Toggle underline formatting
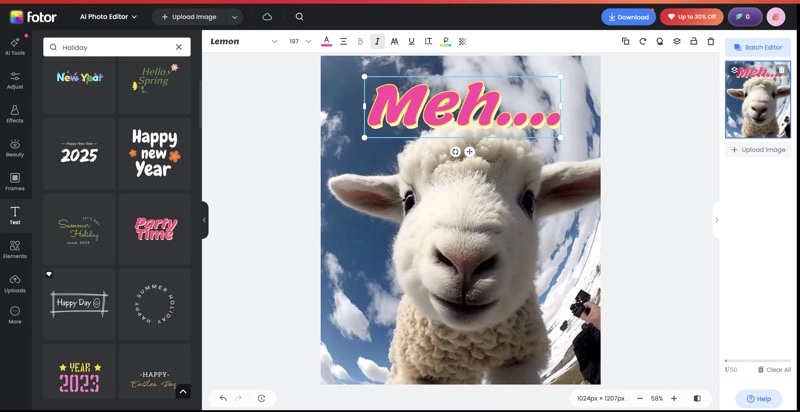800x412 pixels. click(411, 41)
